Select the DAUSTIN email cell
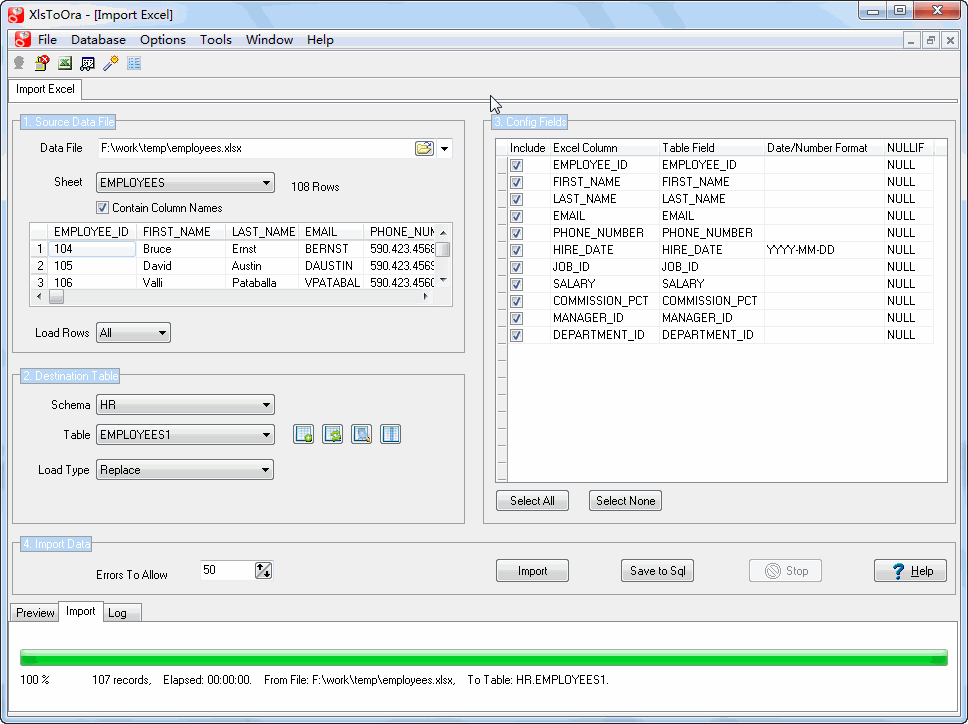Viewport: 968px width, 724px height. [x=332, y=266]
